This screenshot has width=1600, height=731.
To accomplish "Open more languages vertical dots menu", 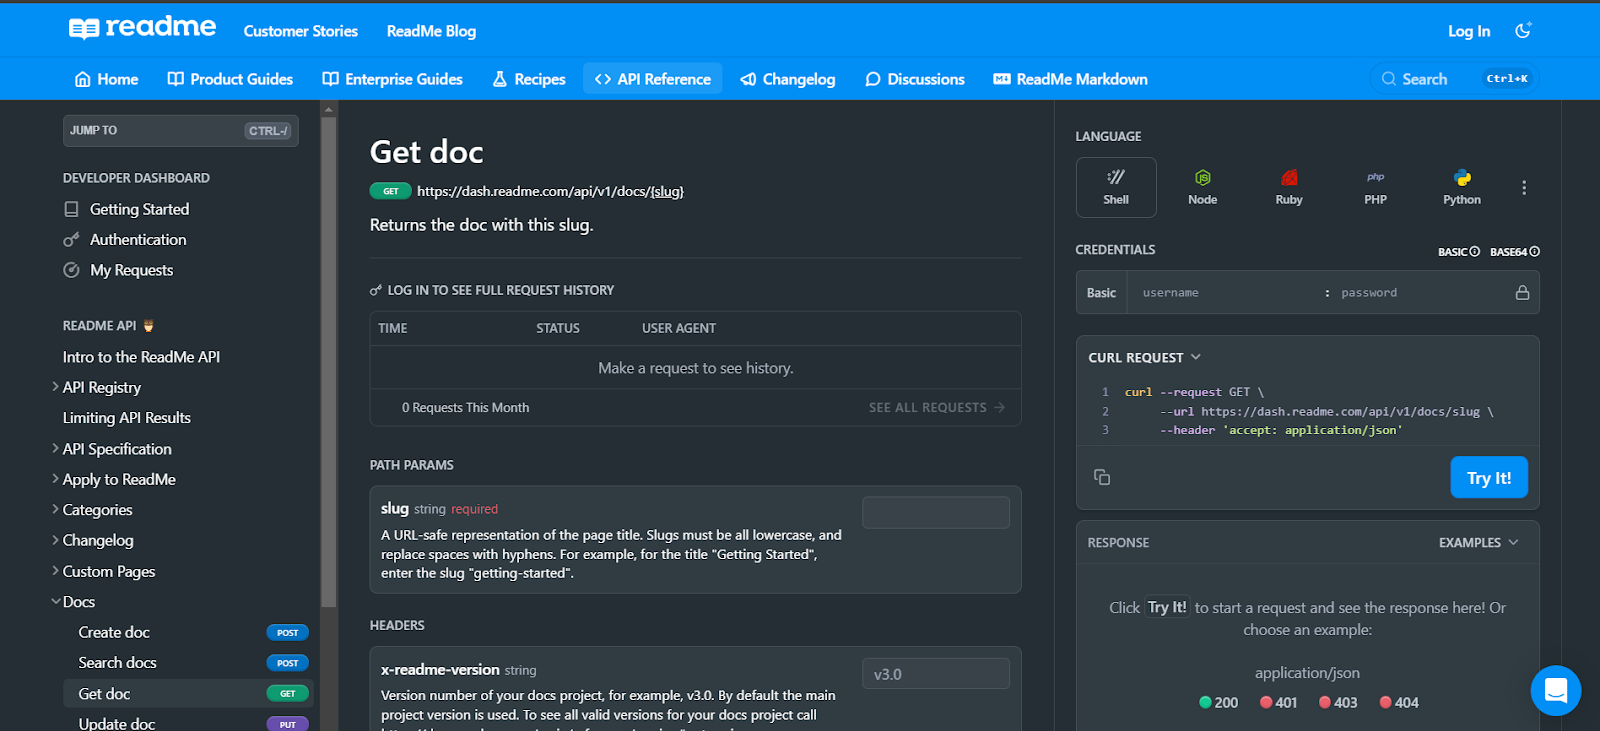I will pos(1524,187).
